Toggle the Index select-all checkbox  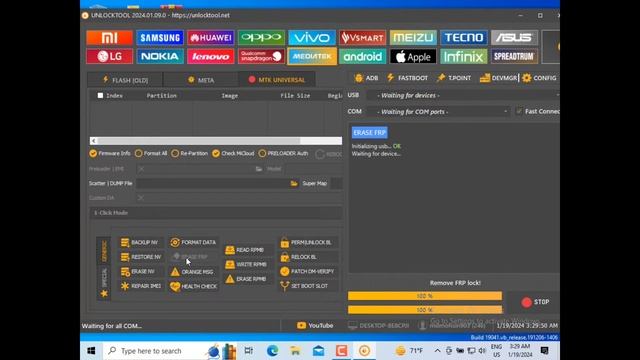(x=100, y=96)
